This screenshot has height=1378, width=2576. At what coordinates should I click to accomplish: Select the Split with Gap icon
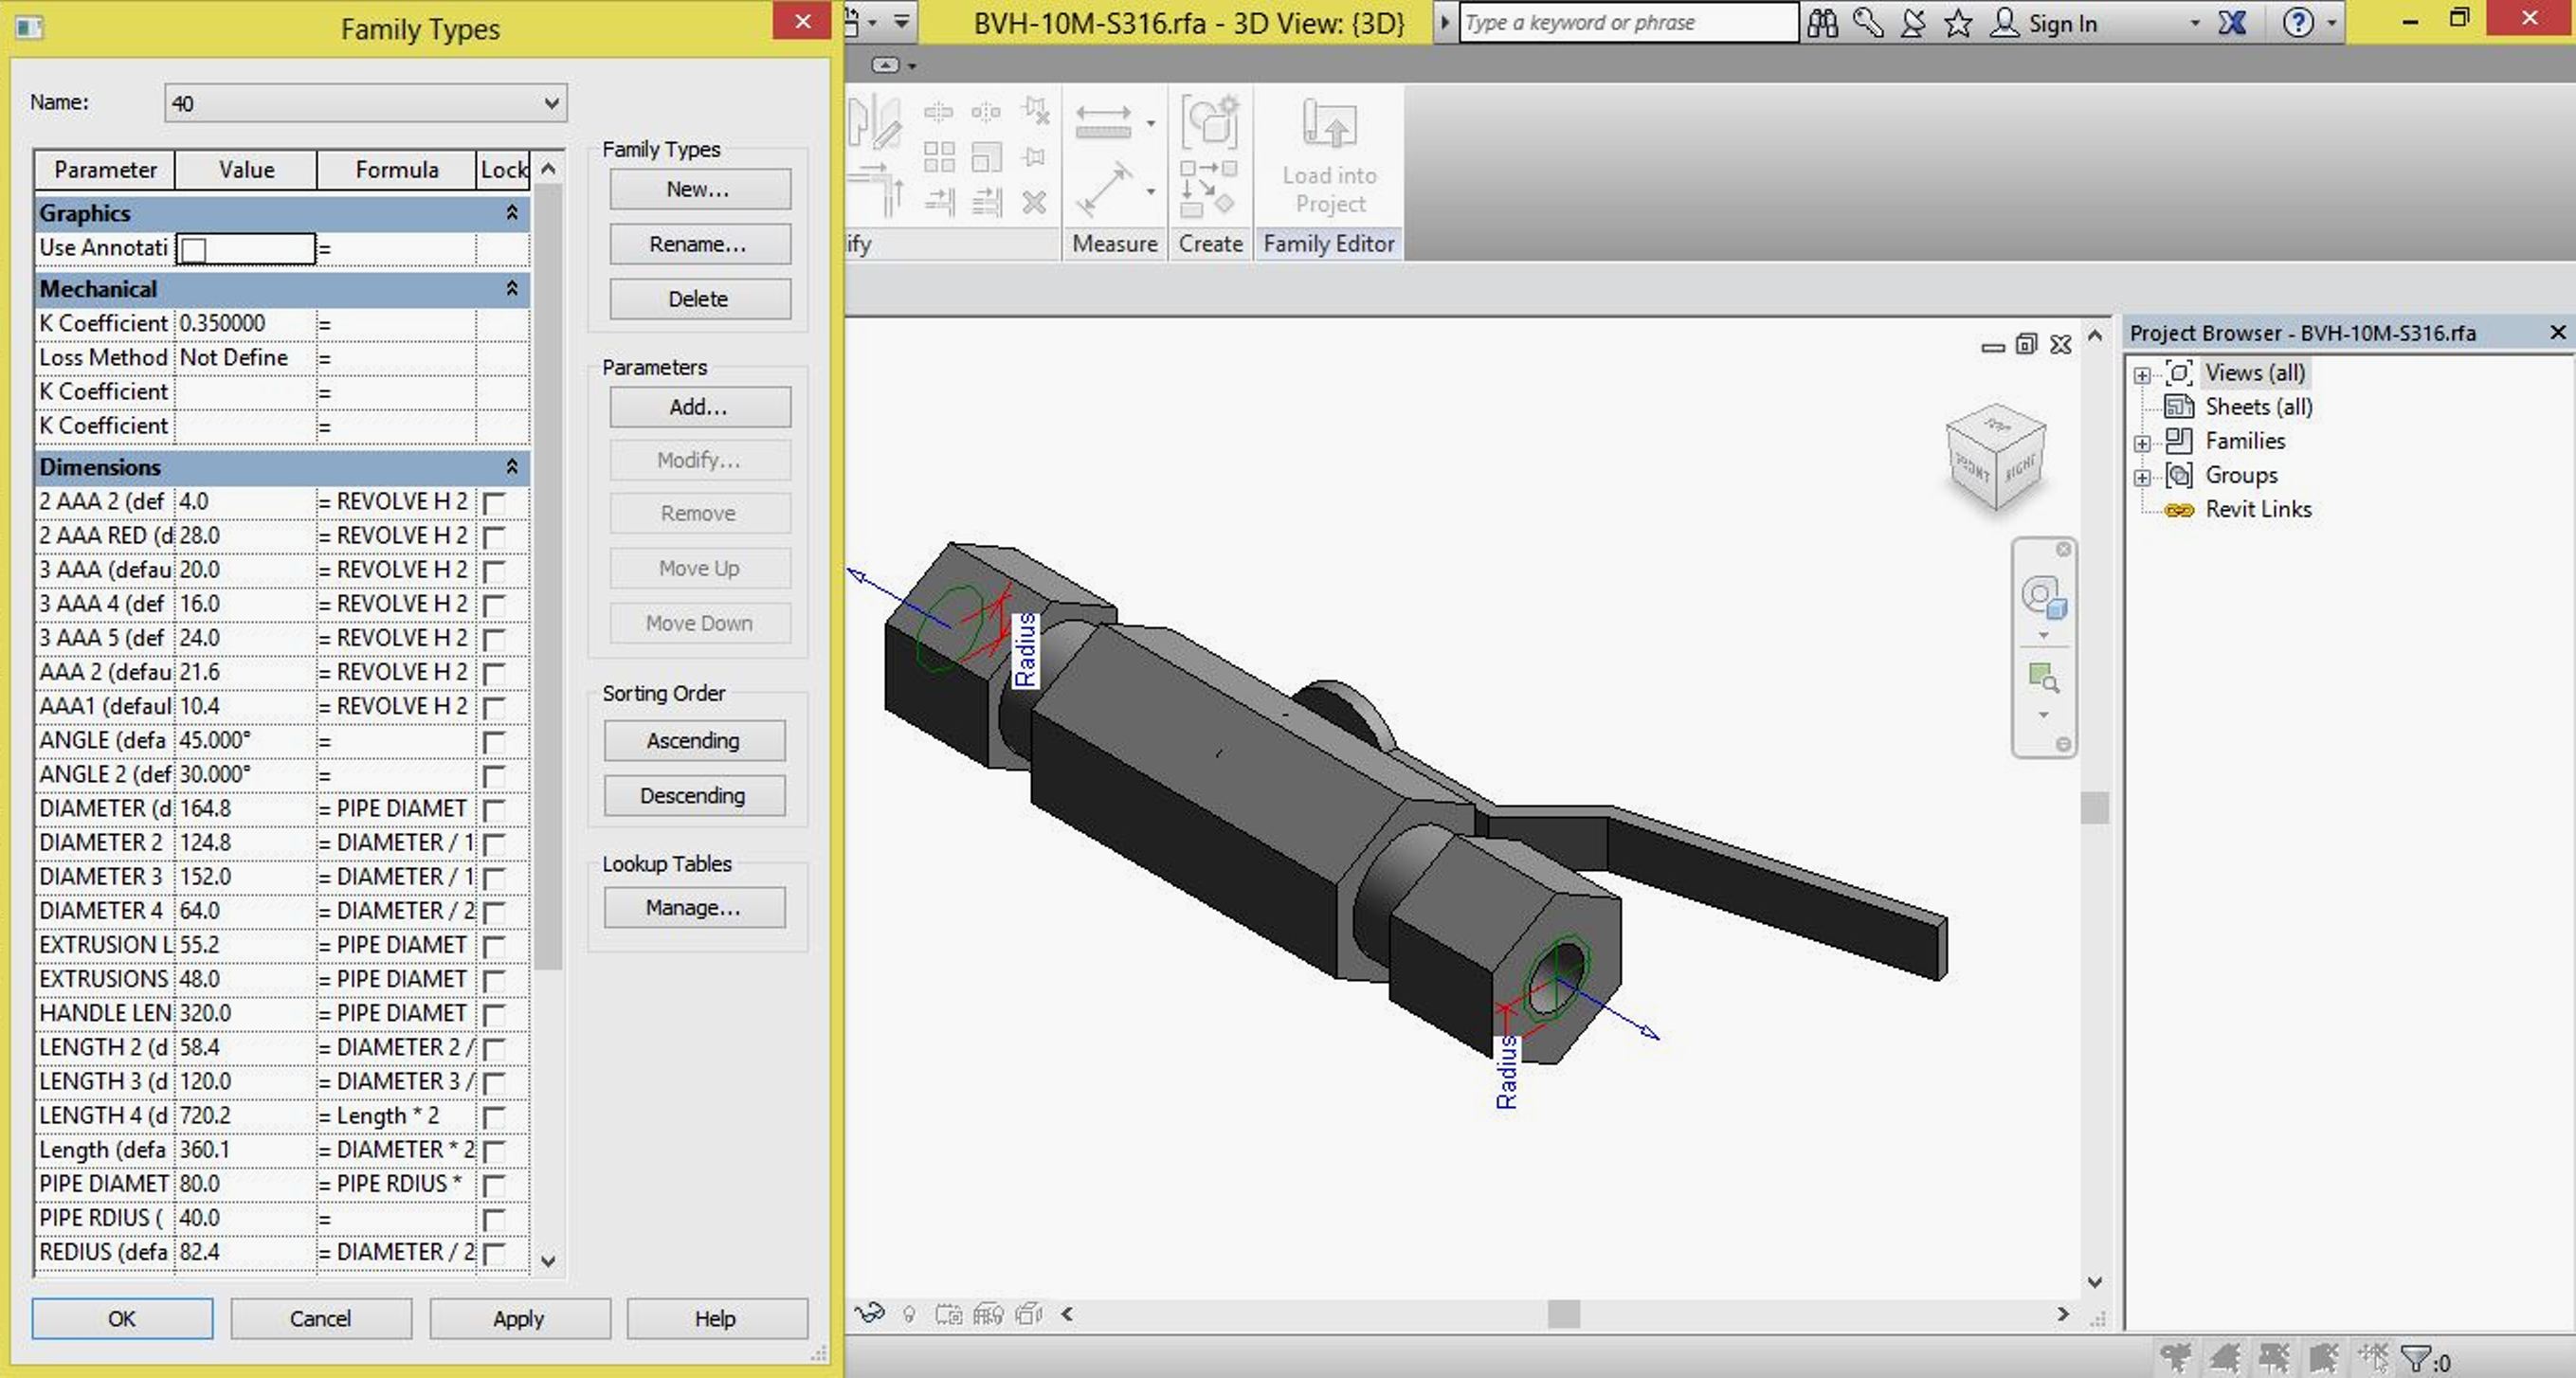[986, 111]
